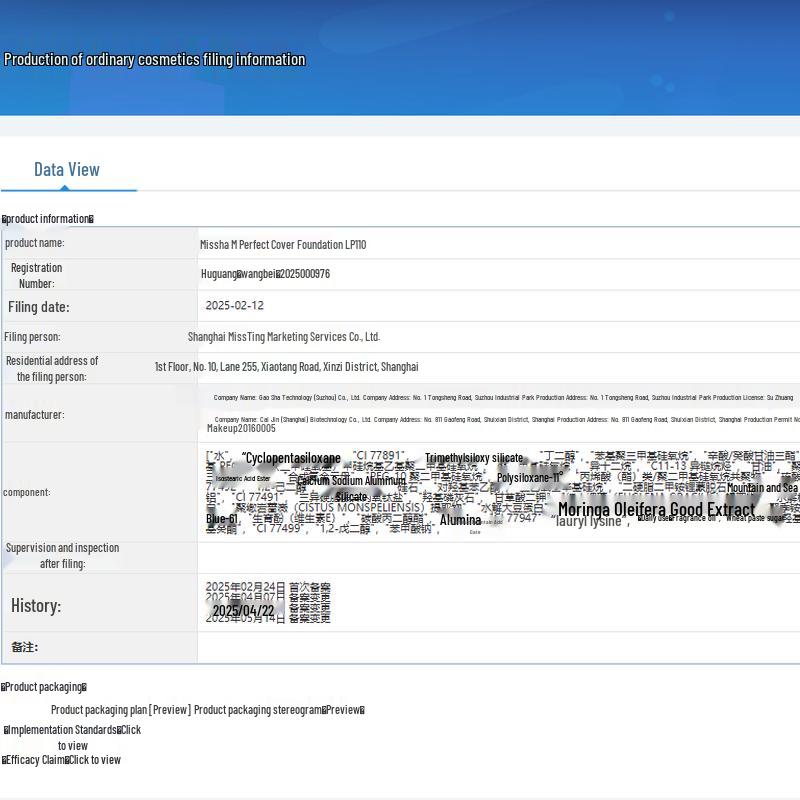
Task: Click the Implementation Standards view link
Action: 72,737
